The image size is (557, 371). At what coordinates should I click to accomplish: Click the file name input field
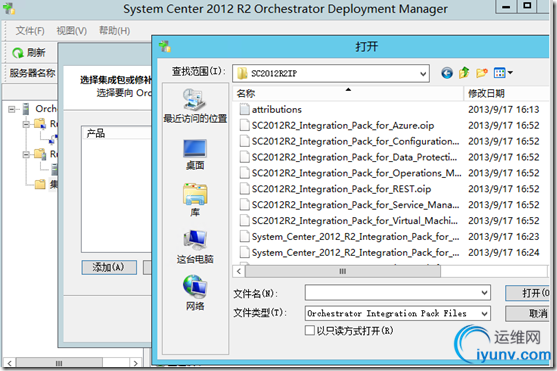point(392,293)
